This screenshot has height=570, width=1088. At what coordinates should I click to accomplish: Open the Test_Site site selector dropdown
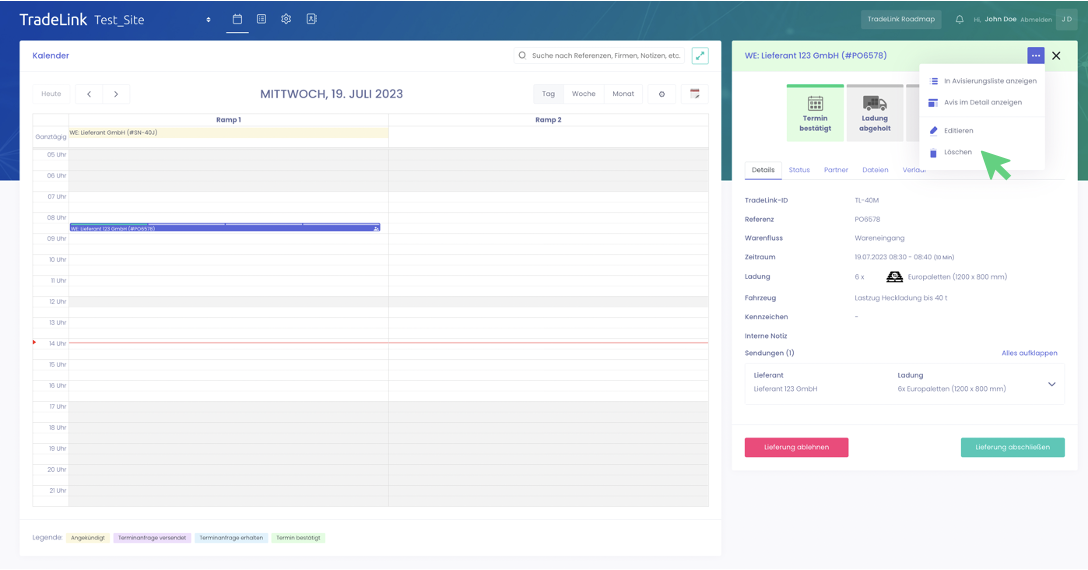[x=208, y=20]
